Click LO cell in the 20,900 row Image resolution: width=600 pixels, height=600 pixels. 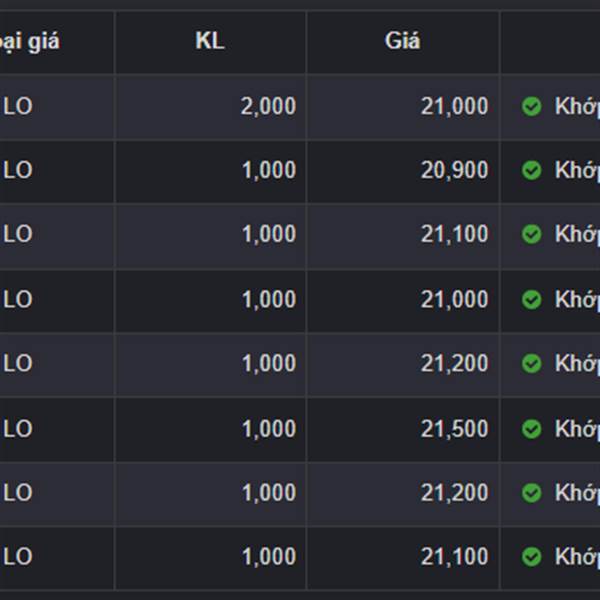[x=18, y=170]
